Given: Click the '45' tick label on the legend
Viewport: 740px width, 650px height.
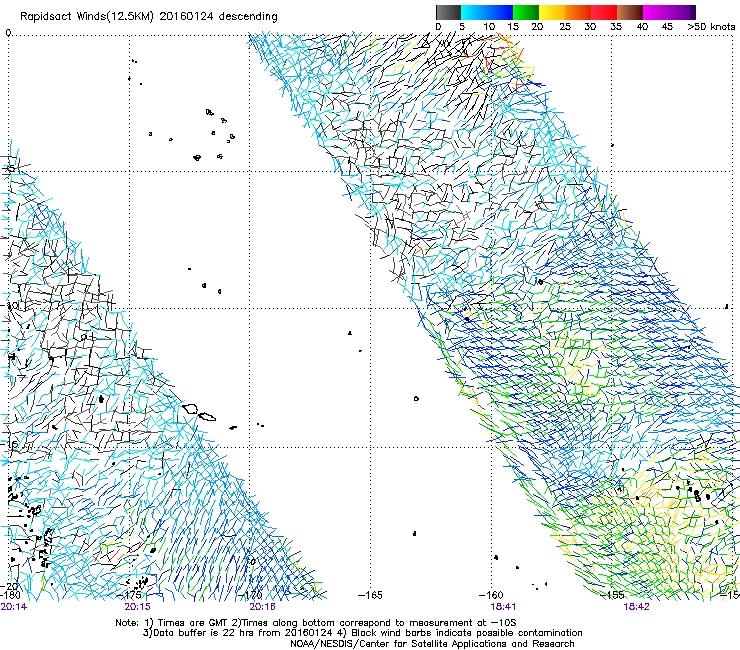Looking at the screenshot, I should [x=667, y=26].
